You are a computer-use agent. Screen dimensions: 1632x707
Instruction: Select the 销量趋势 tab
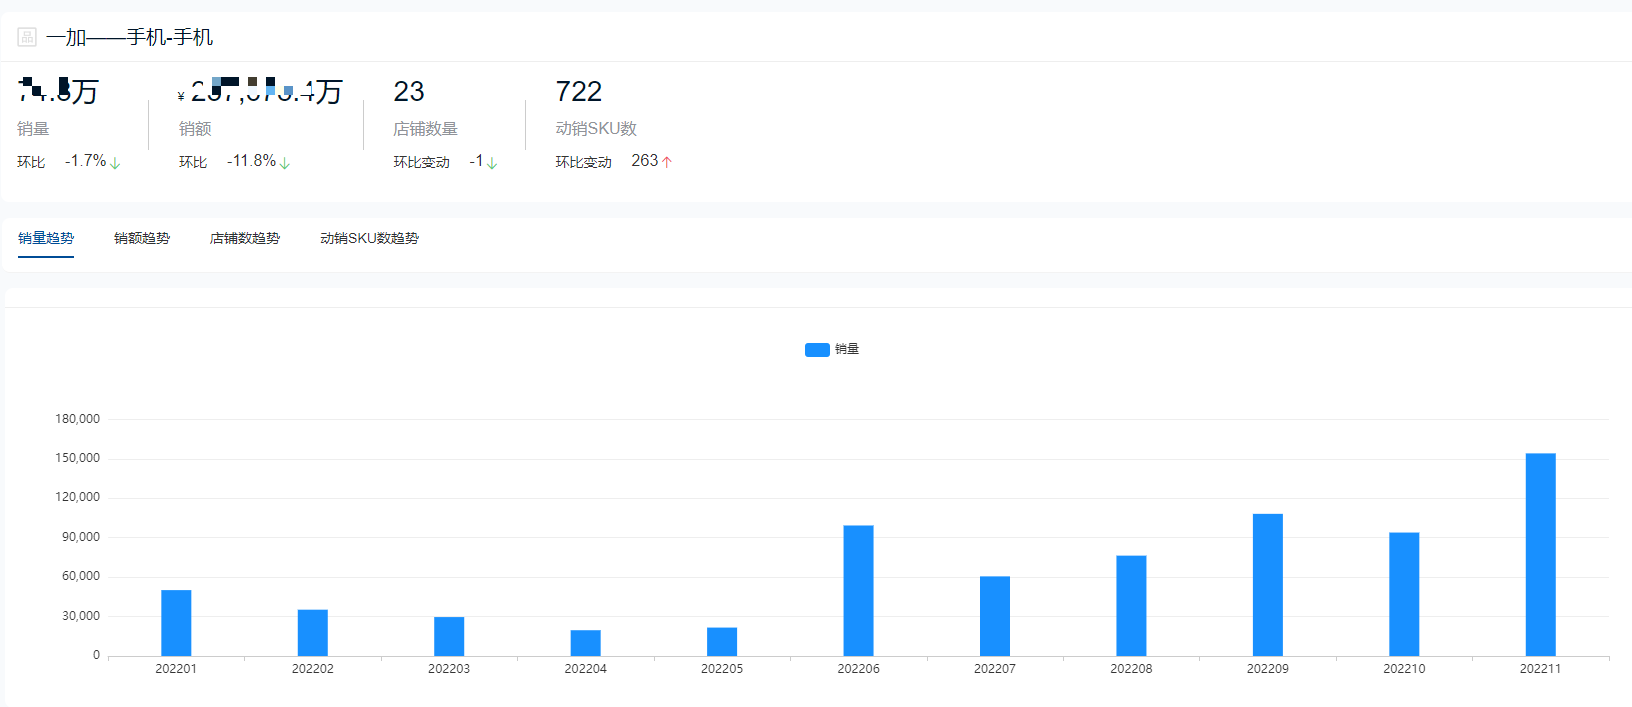(46, 238)
